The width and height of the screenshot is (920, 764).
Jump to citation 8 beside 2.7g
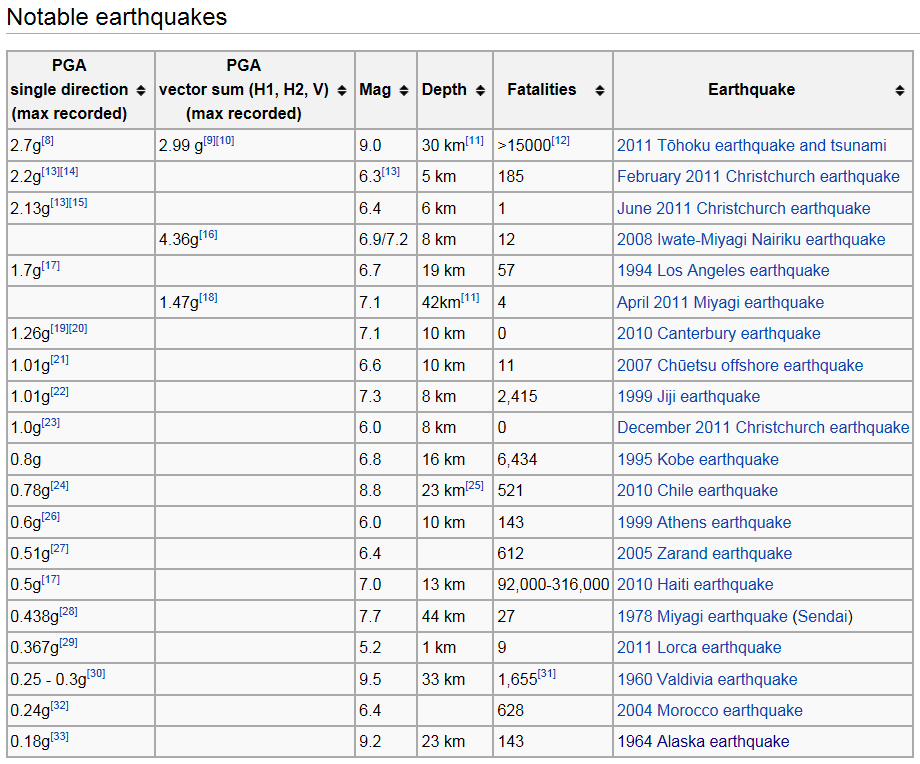(47, 141)
